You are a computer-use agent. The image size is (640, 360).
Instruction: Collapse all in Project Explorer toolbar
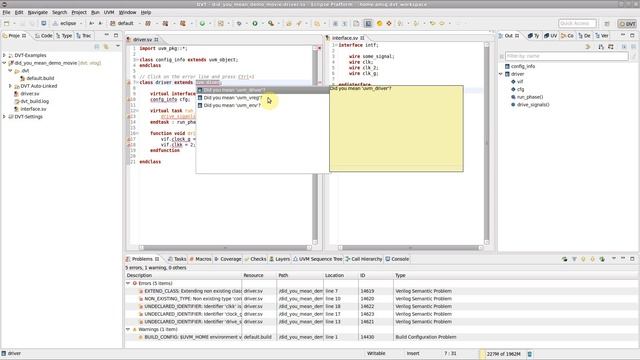(x=97, y=47)
